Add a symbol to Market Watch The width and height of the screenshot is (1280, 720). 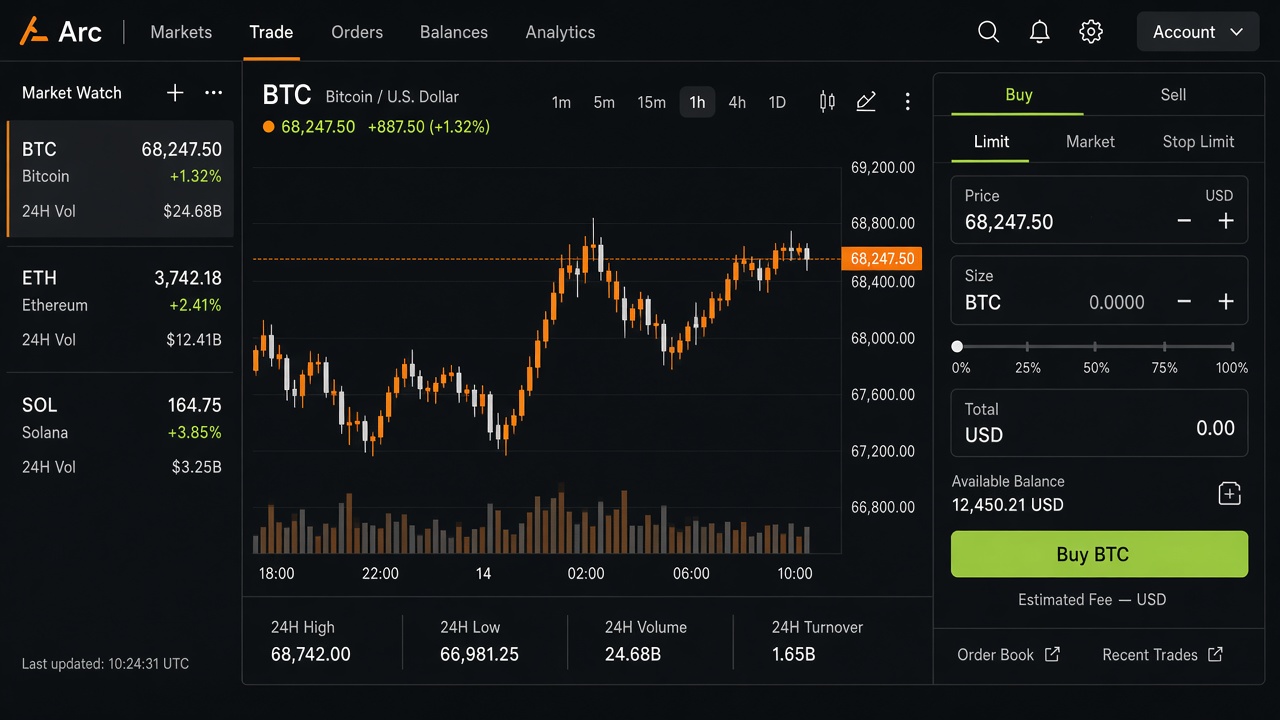click(175, 93)
